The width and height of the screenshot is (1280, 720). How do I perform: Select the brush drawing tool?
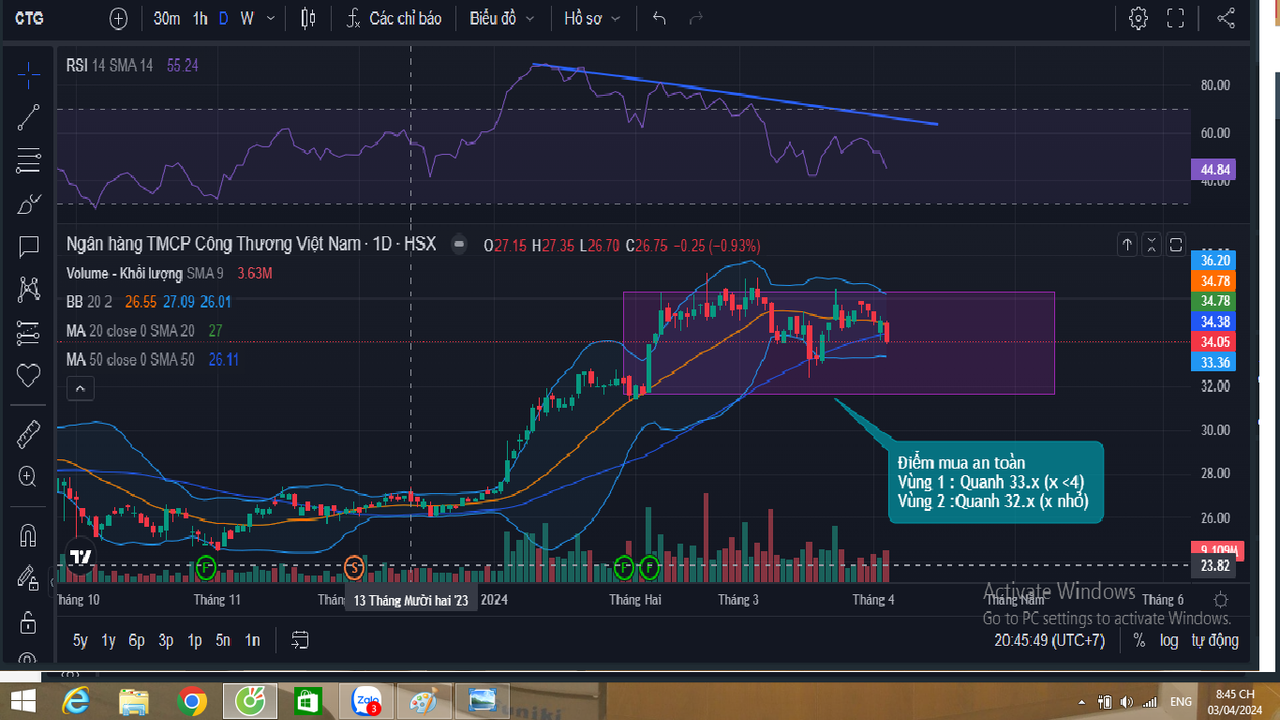(29, 204)
